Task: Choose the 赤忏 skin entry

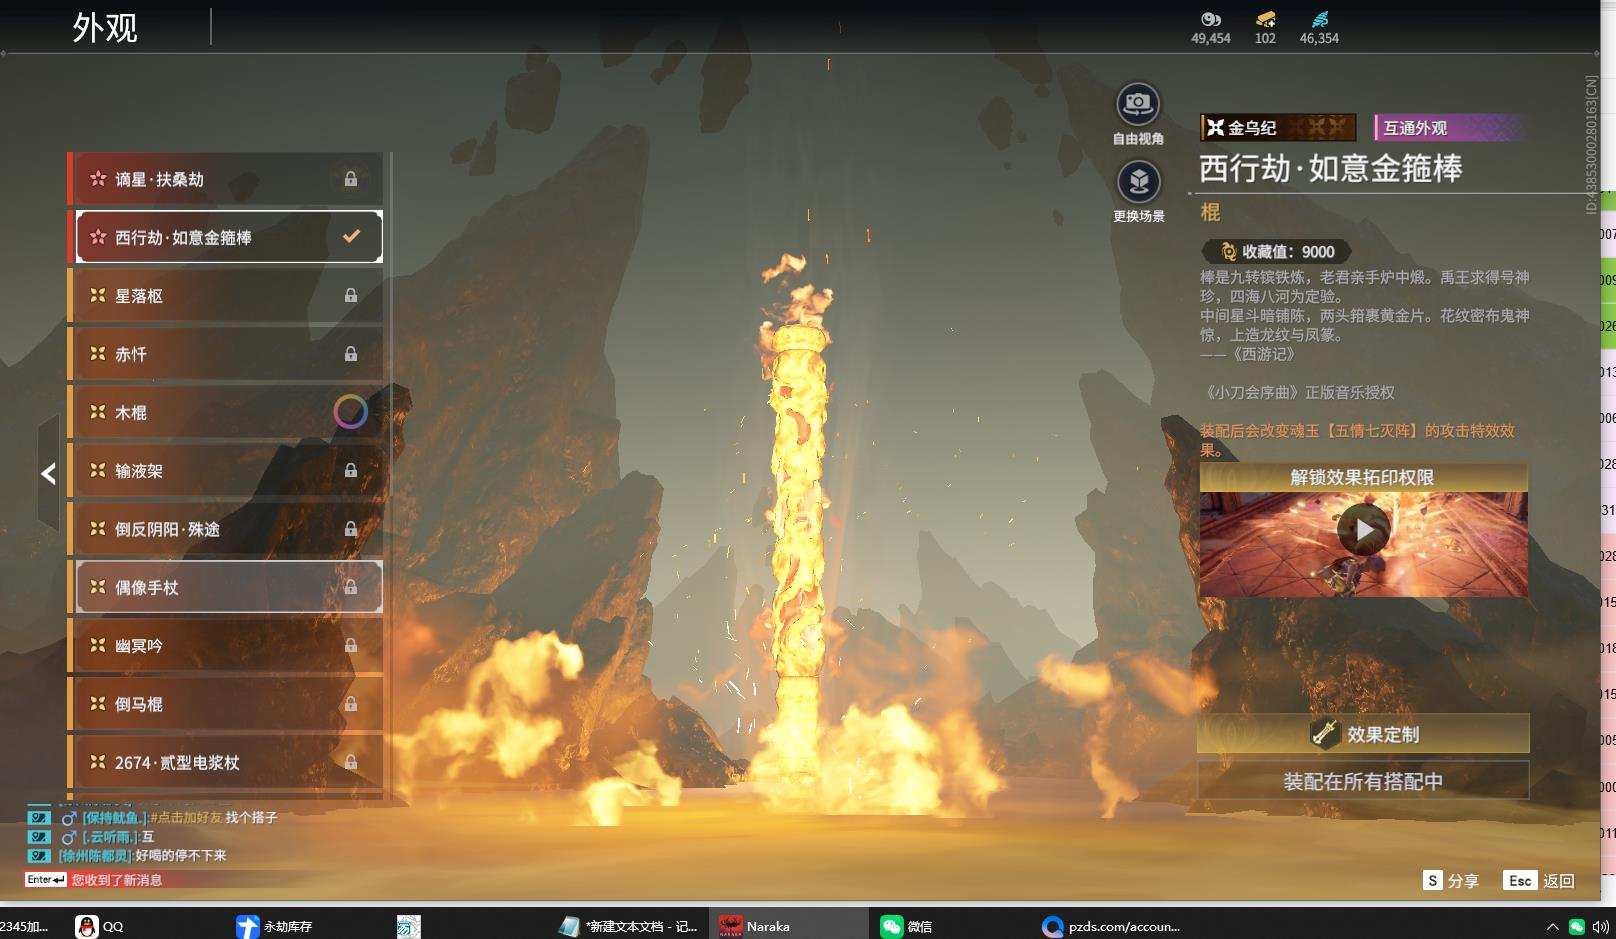Action: coord(225,354)
